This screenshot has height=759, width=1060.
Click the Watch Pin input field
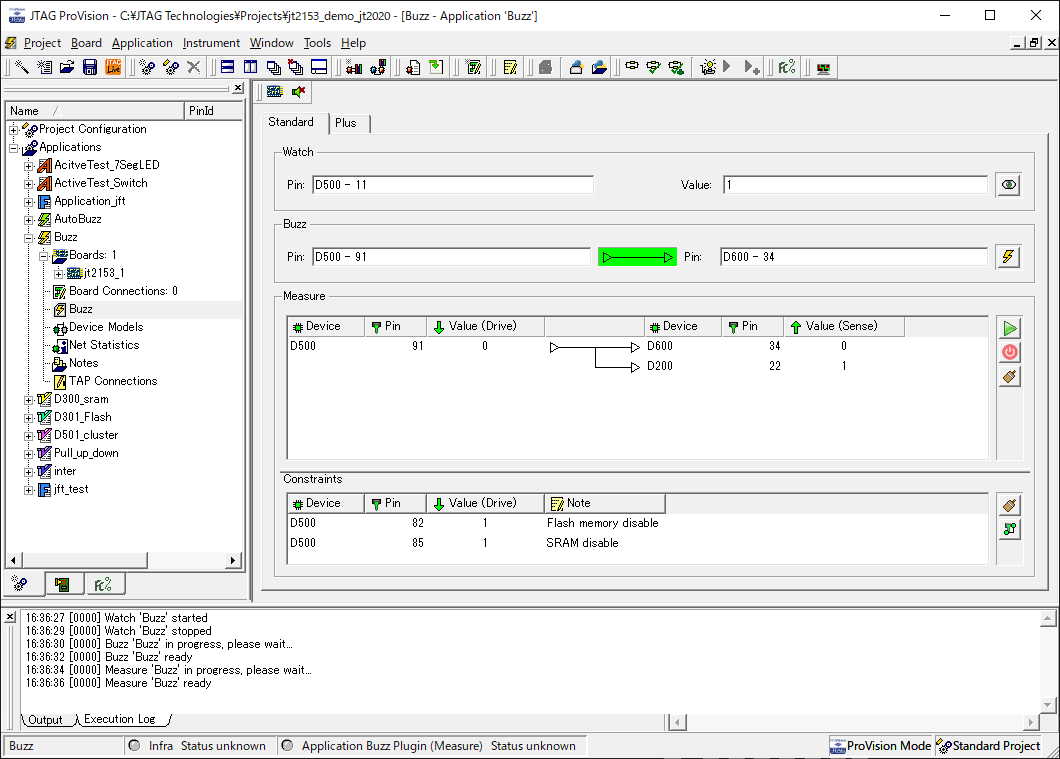453,185
